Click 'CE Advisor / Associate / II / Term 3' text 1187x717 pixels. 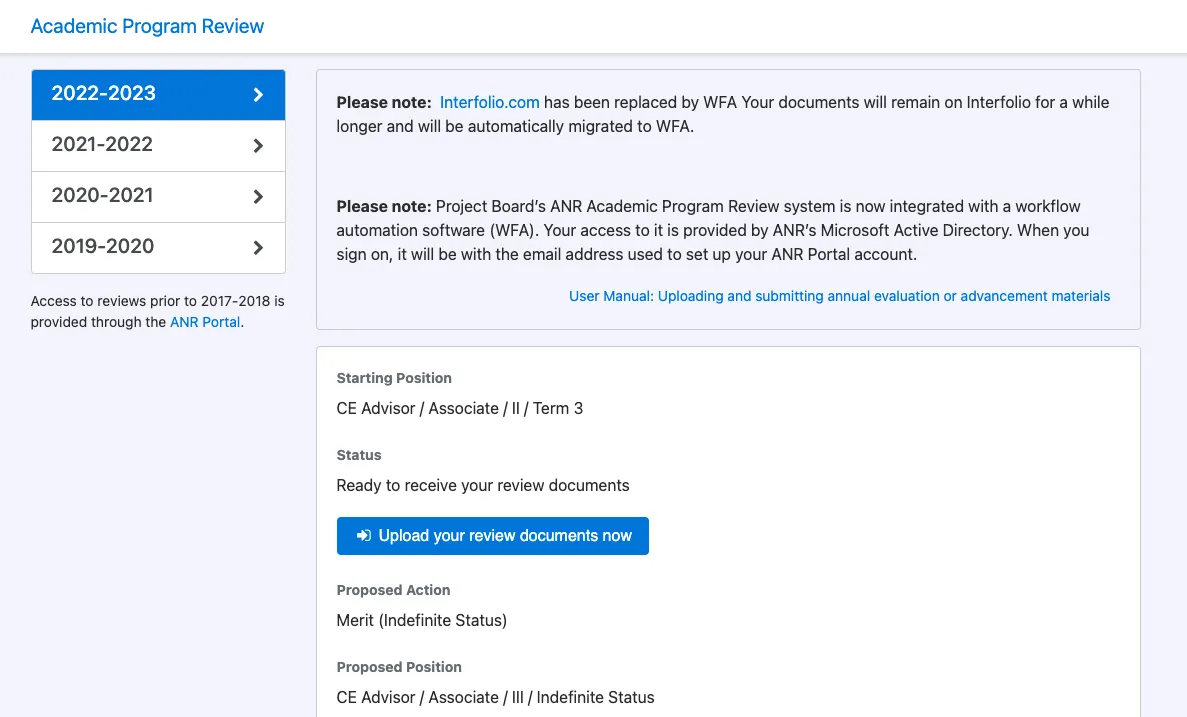(459, 408)
